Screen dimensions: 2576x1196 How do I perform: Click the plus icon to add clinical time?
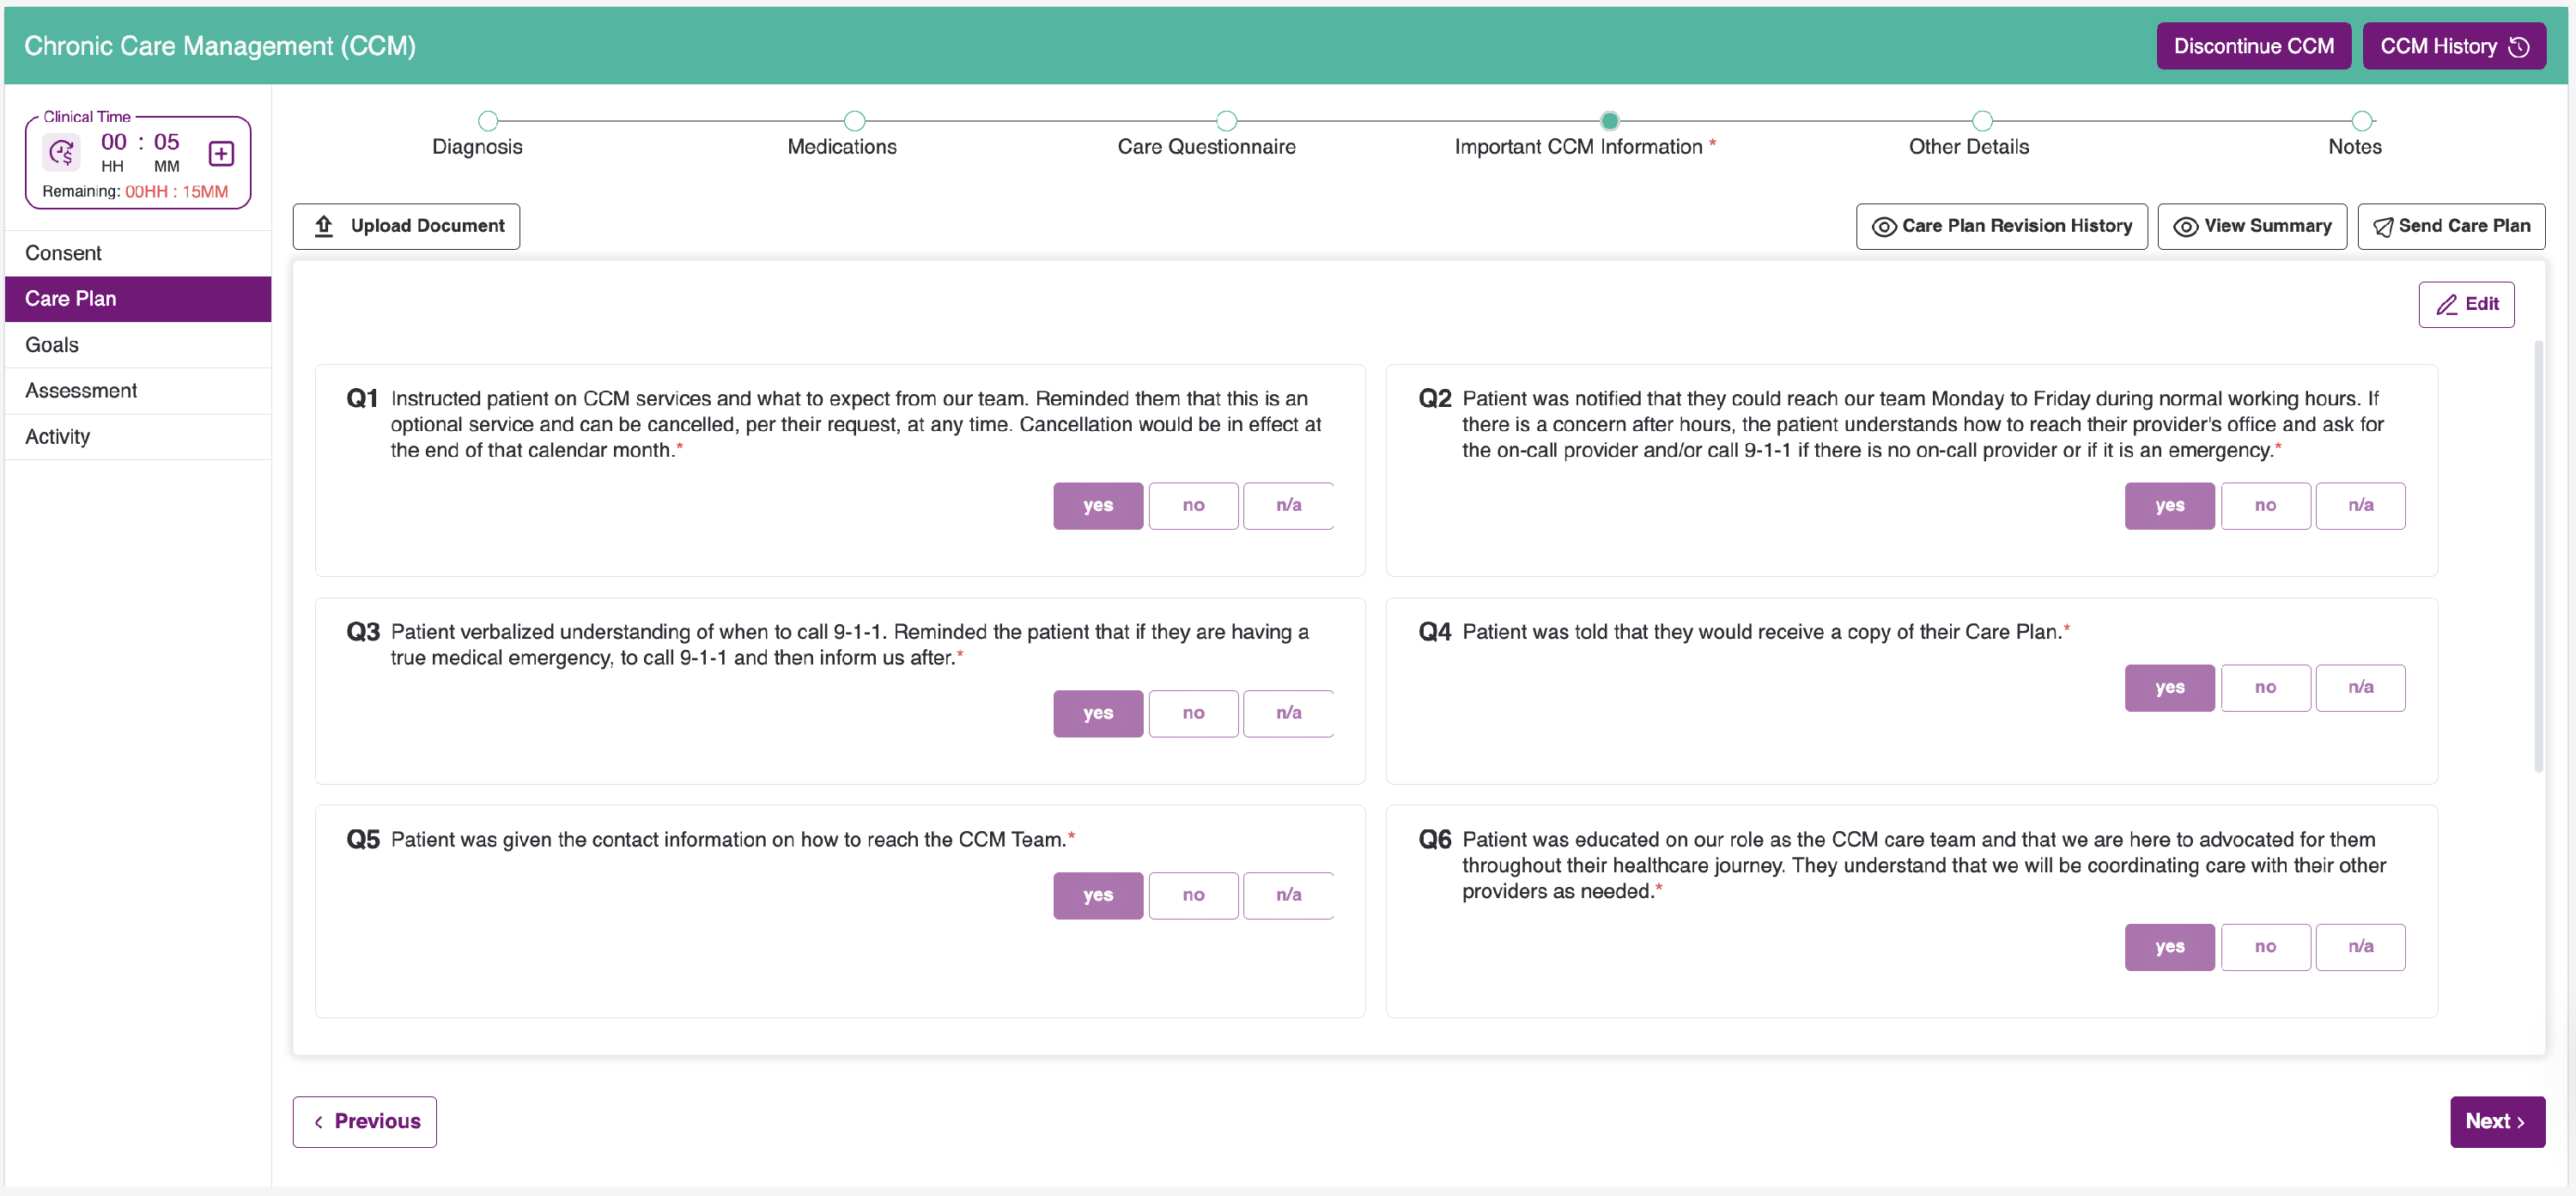point(221,153)
